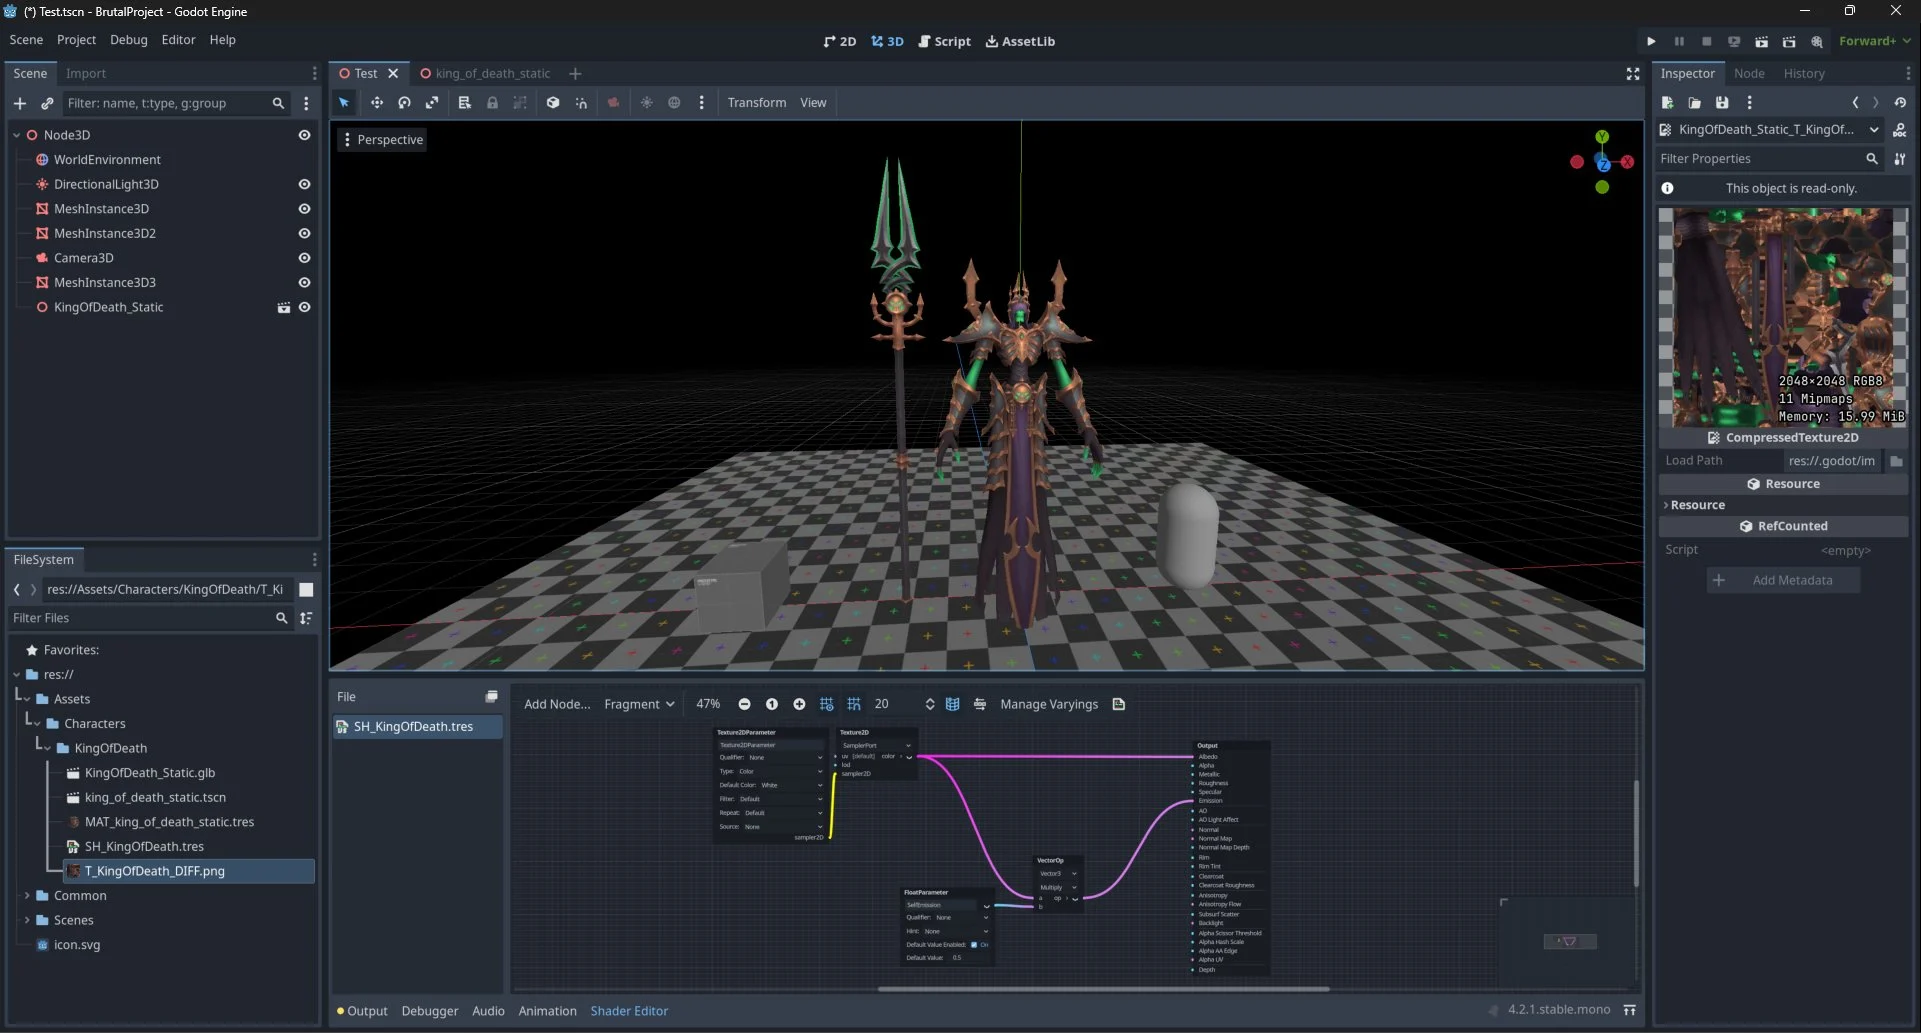Viewport: 1921px width, 1033px height.
Task: Toggle shader graph grid visibility icon
Action: click(x=827, y=704)
